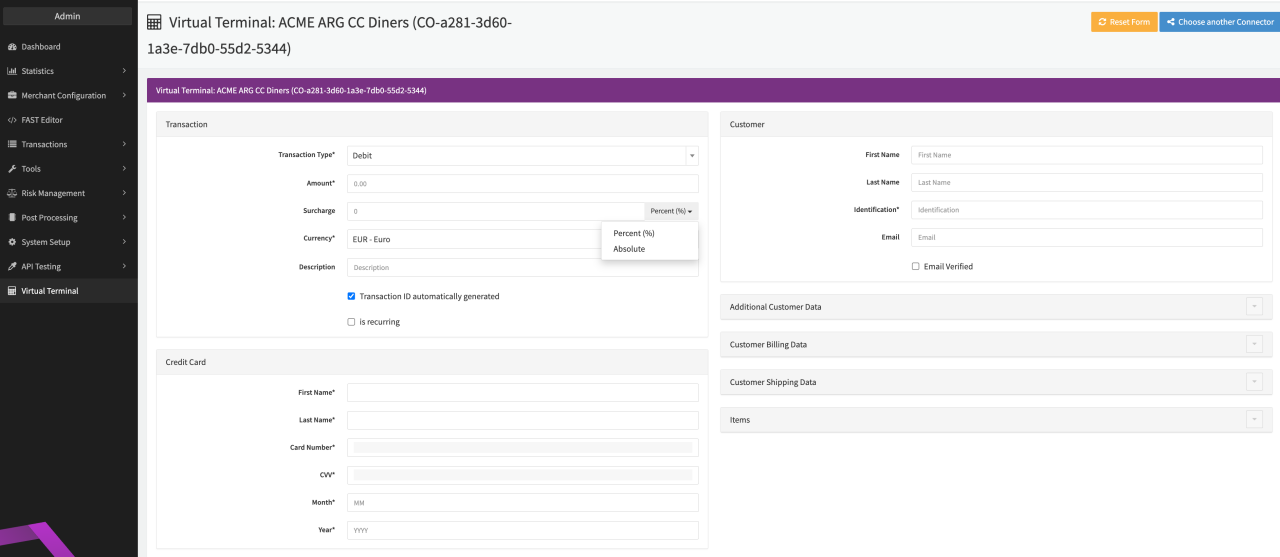Choose Percent (%) option in dropdown list

(x=633, y=233)
